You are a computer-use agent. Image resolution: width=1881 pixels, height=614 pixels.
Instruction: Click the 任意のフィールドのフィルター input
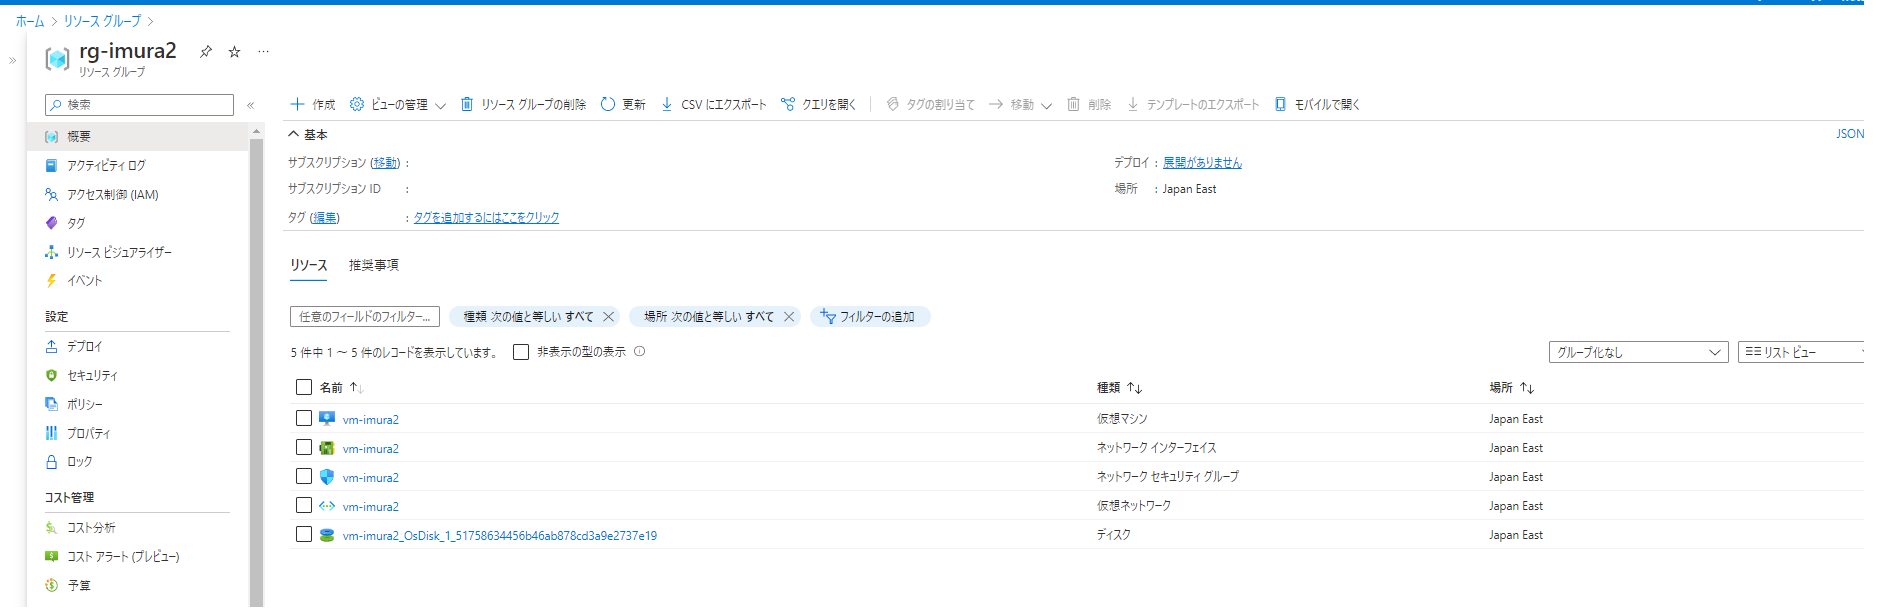pyautogui.click(x=365, y=317)
